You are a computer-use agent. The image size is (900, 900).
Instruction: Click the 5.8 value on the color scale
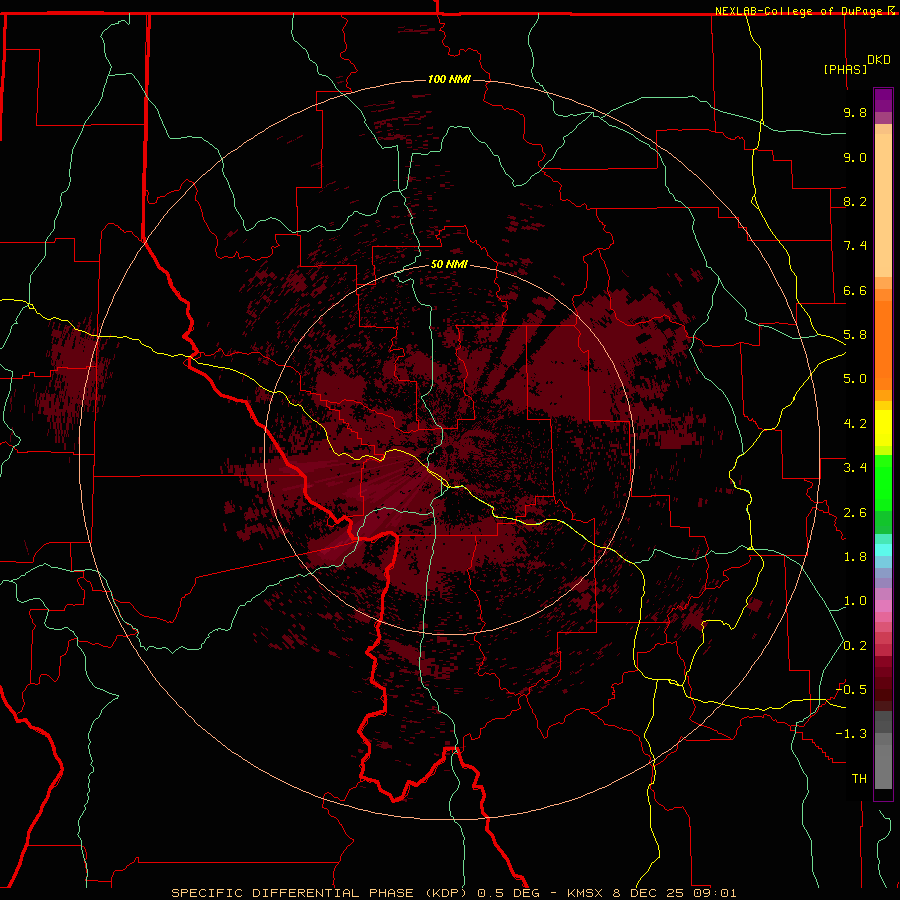[x=855, y=335]
